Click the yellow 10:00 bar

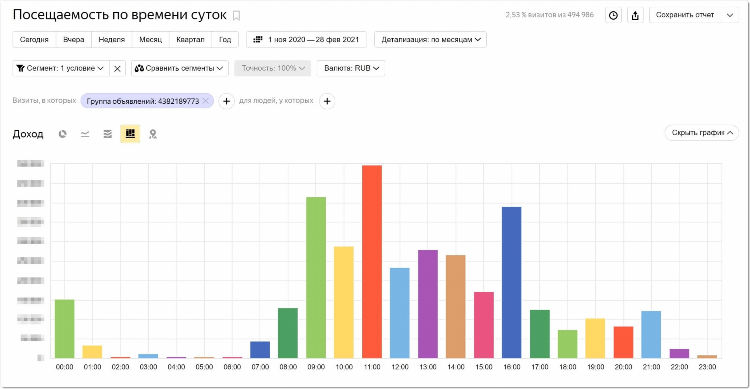pos(344,302)
